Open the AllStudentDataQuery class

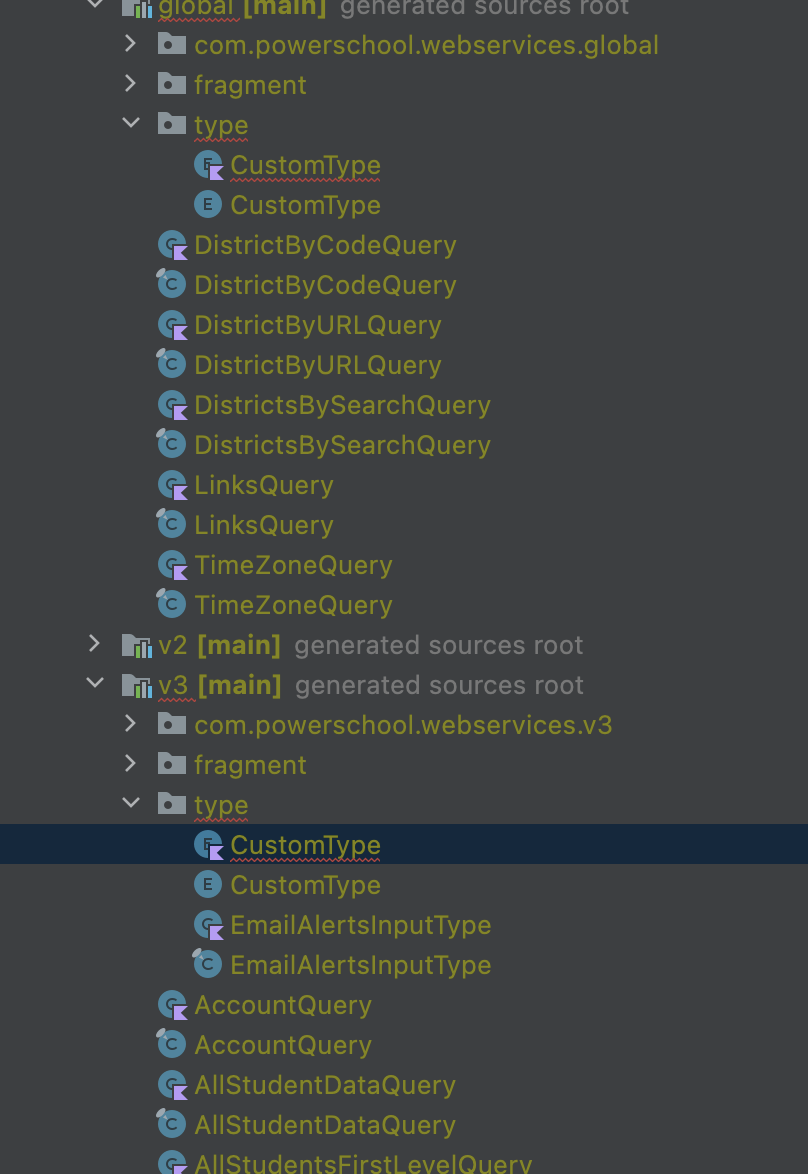click(x=324, y=1124)
